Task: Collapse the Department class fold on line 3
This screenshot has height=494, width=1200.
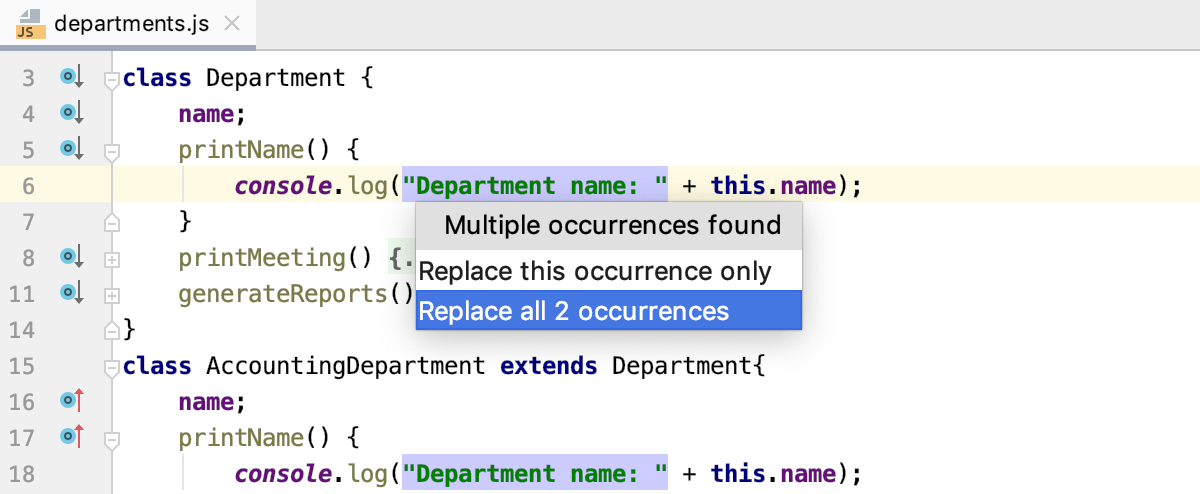Action: click(112, 78)
